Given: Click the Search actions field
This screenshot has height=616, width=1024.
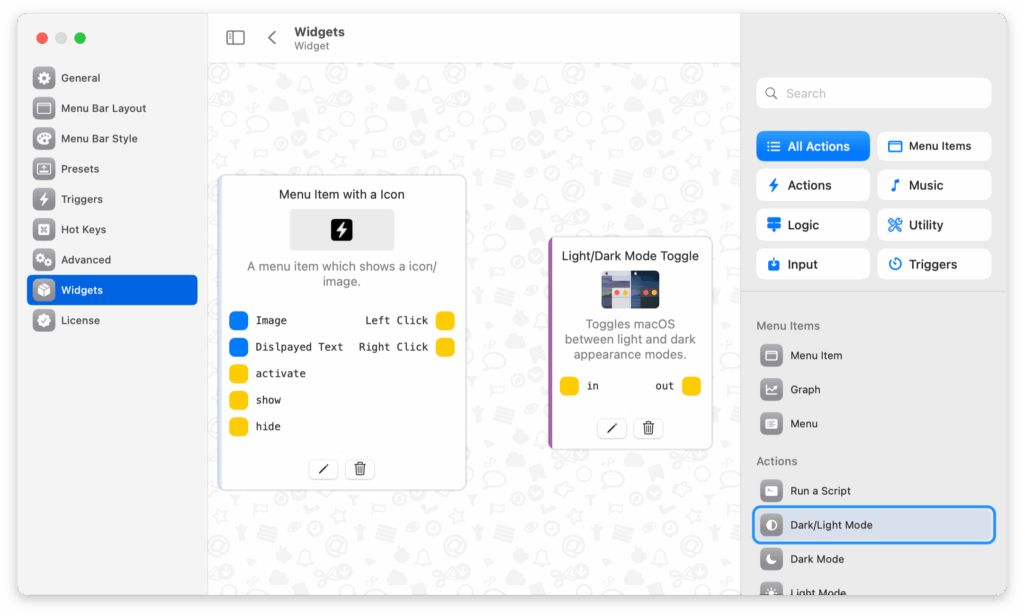Looking at the screenshot, I should coord(874,94).
